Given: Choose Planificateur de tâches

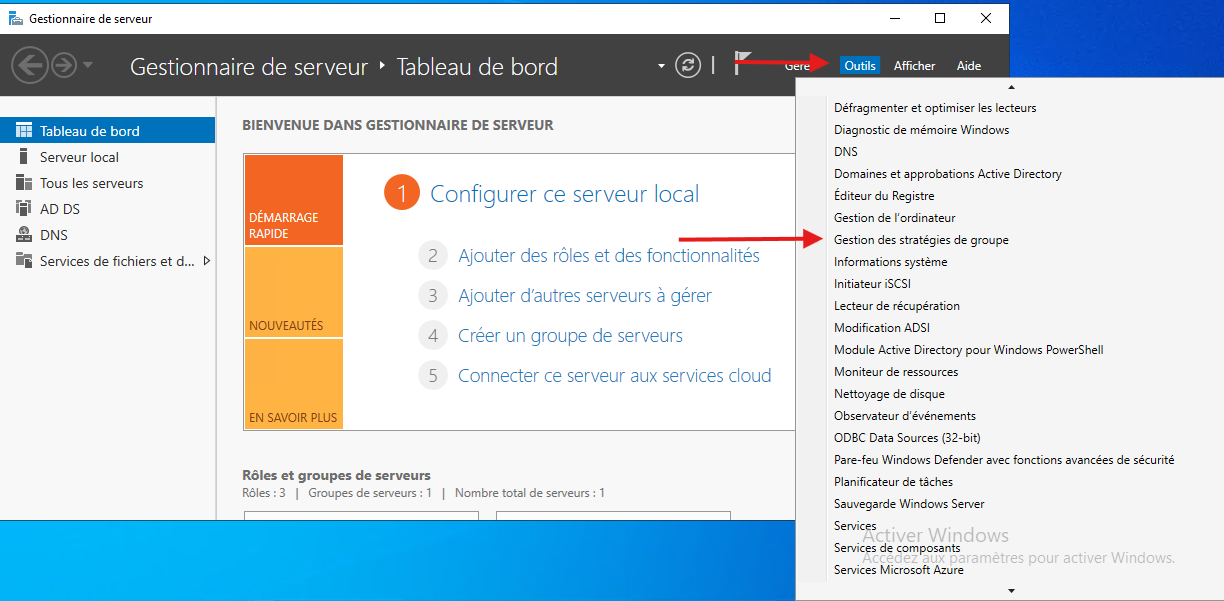Looking at the screenshot, I should (x=893, y=482).
